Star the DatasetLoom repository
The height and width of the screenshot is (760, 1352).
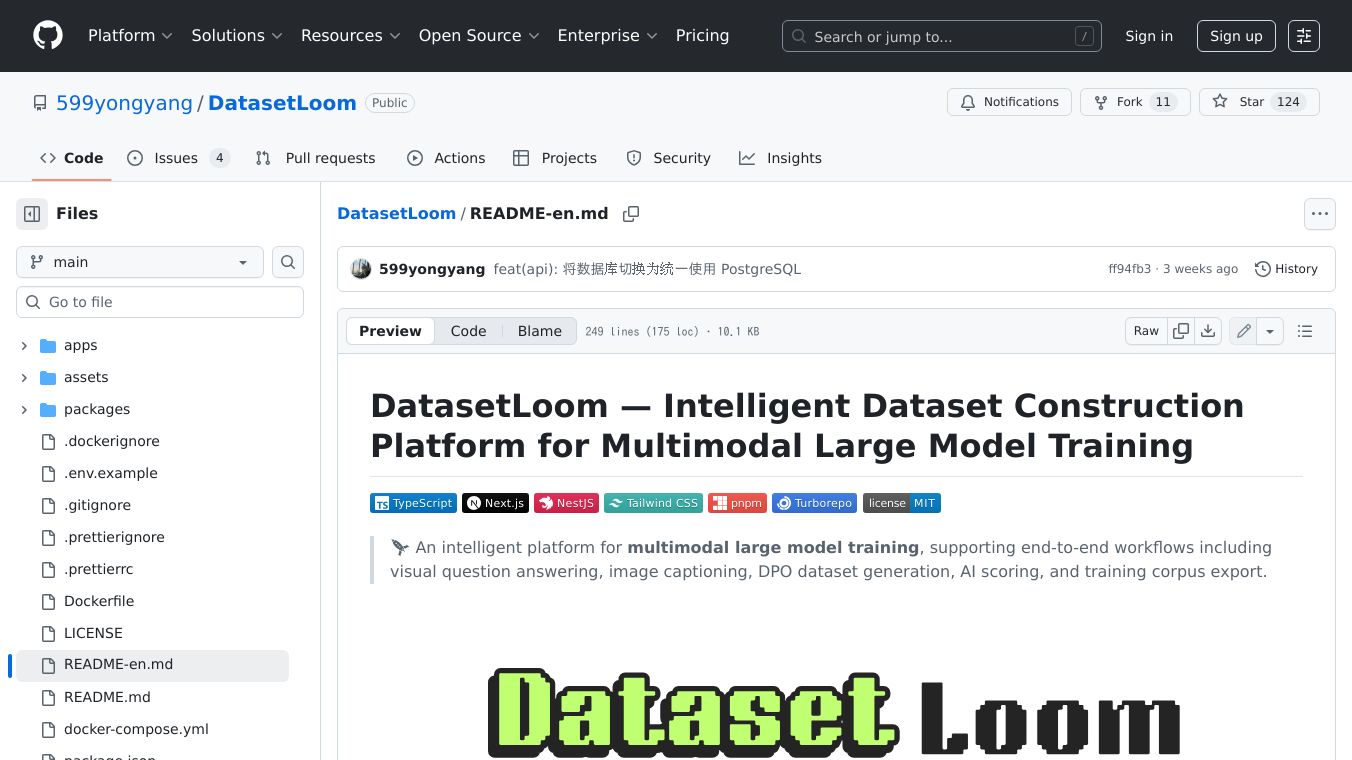tap(1259, 102)
